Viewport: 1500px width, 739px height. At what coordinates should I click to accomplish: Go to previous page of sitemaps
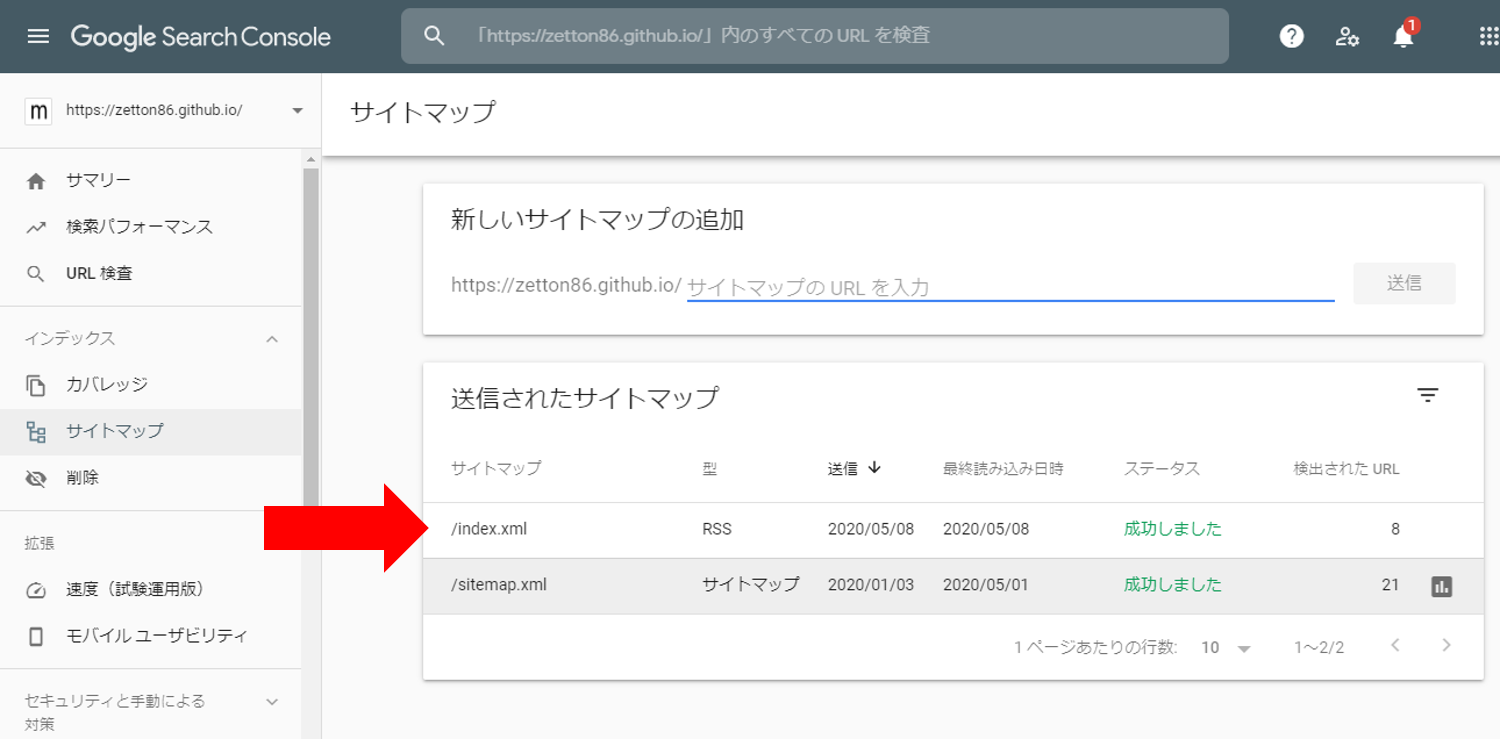click(x=1395, y=646)
